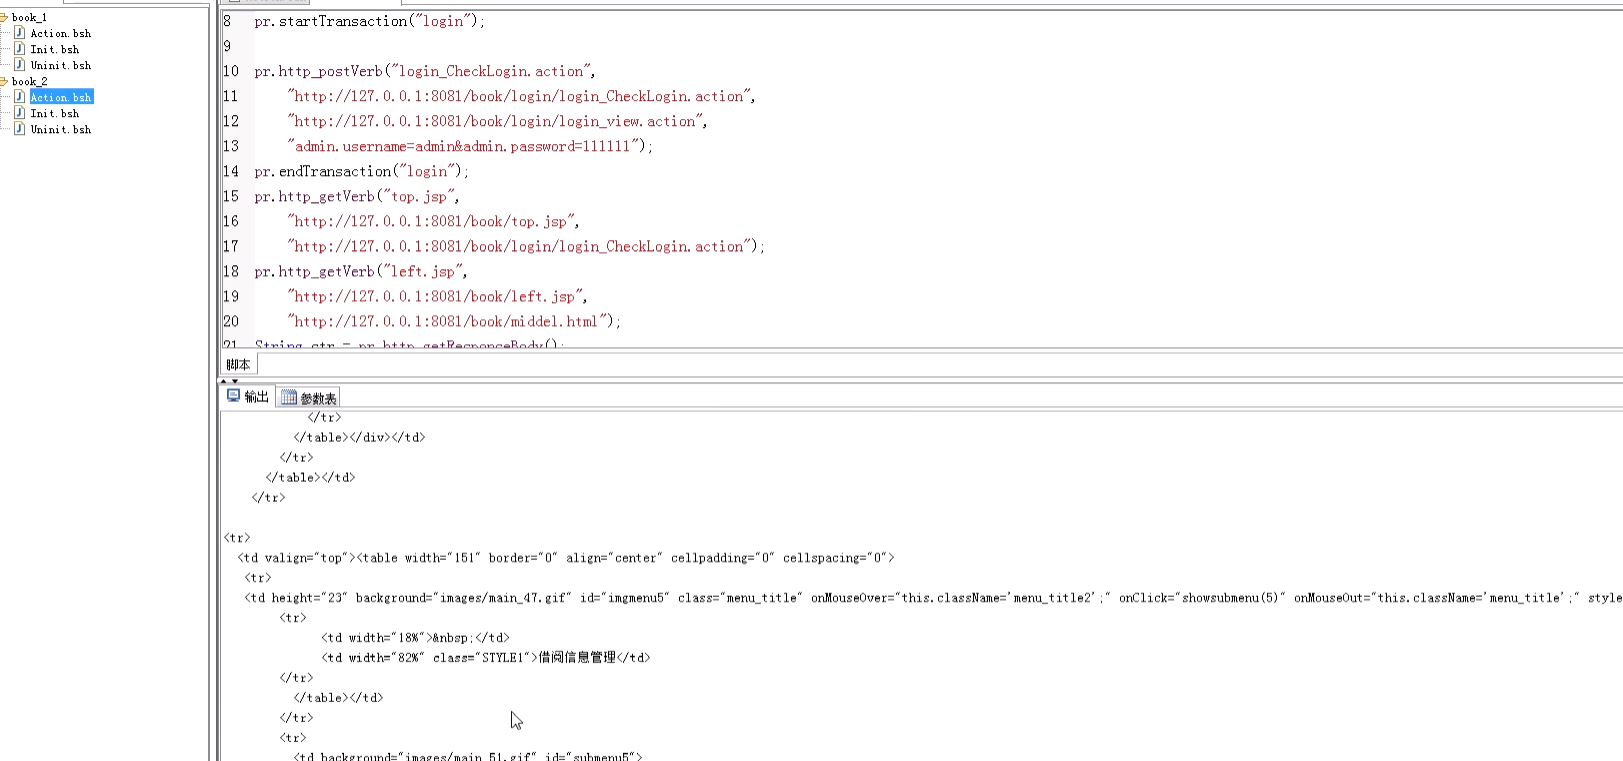Click line number 9 in the editor gutter

(x=227, y=46)
